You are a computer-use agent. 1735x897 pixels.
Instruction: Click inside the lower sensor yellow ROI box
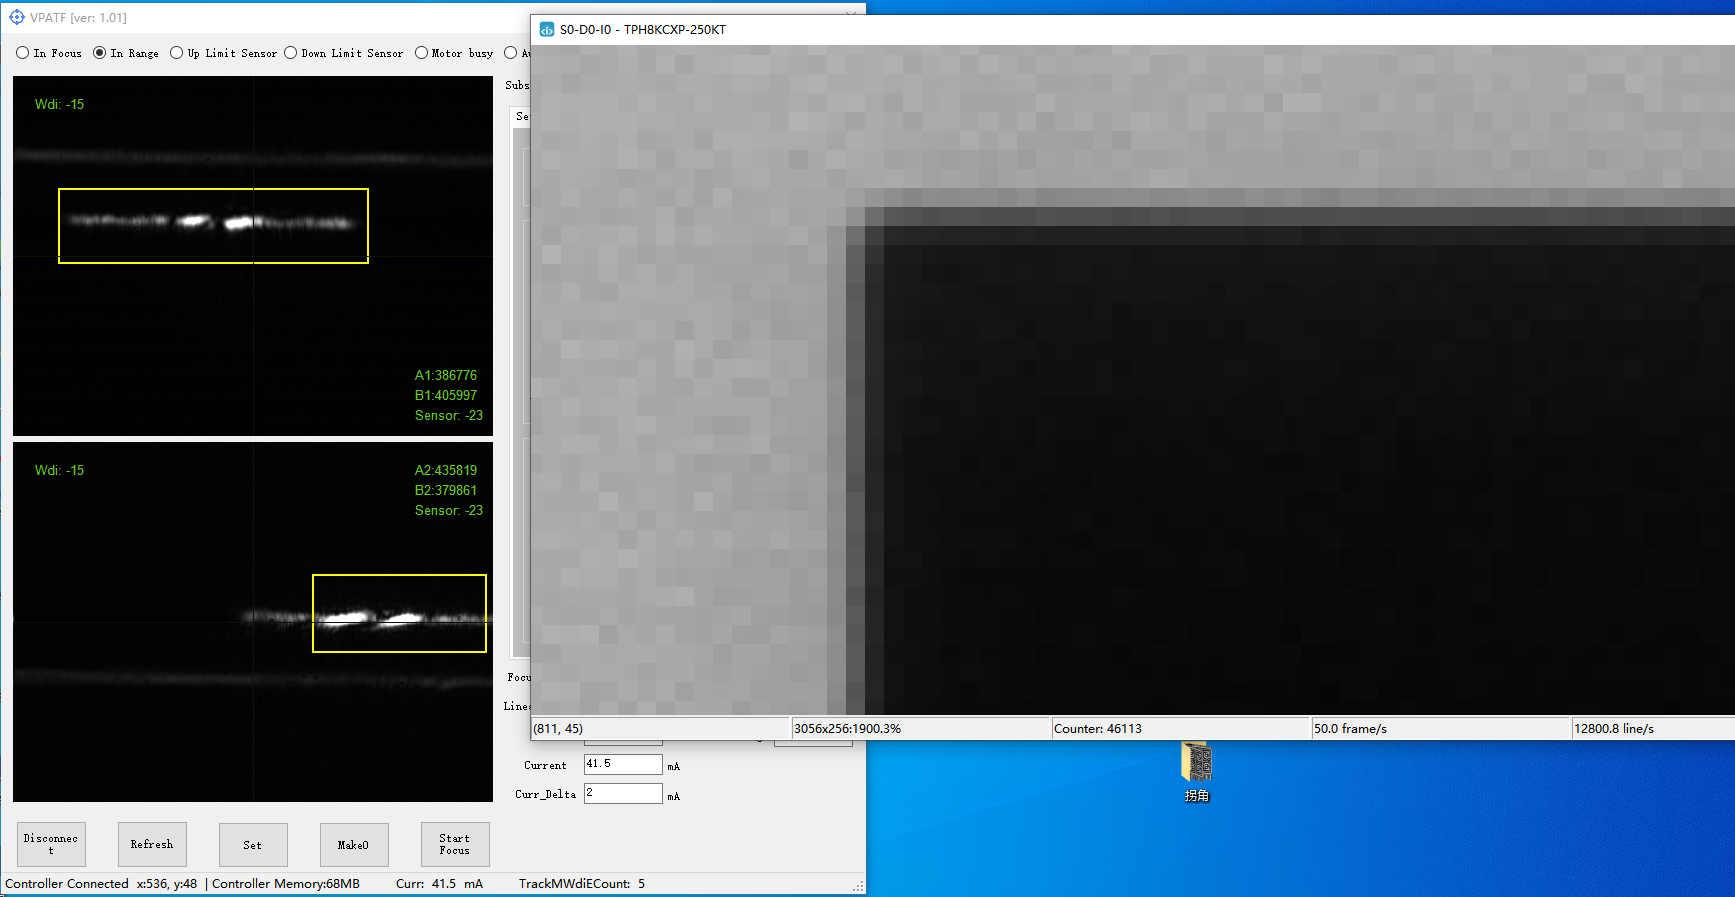399,613
